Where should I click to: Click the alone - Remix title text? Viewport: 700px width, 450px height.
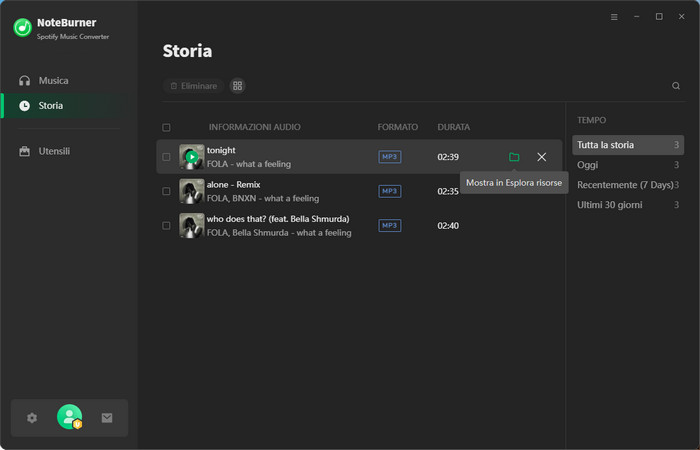click(x=233, y=185)
